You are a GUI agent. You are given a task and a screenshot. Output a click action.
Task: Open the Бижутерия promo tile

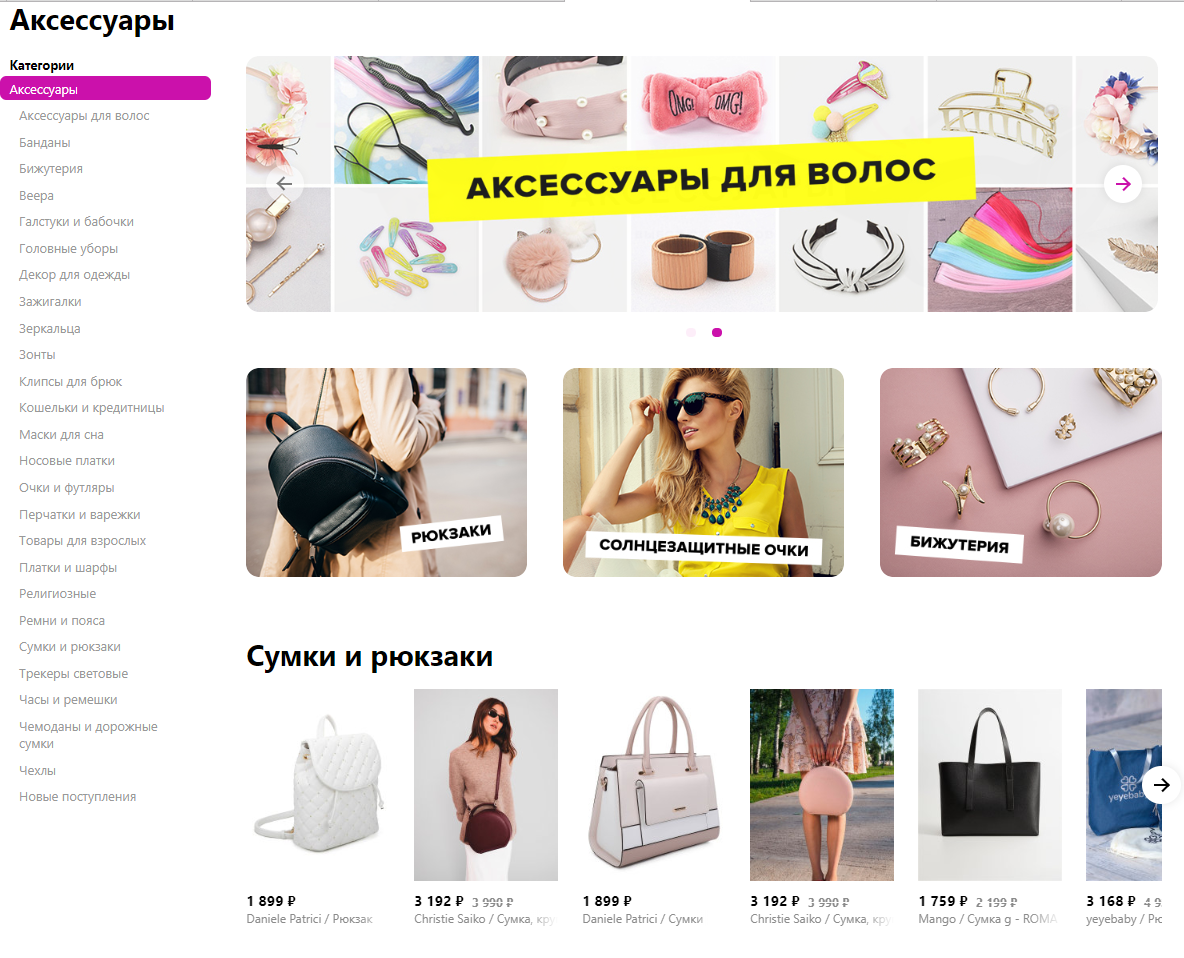(1020, 473)
